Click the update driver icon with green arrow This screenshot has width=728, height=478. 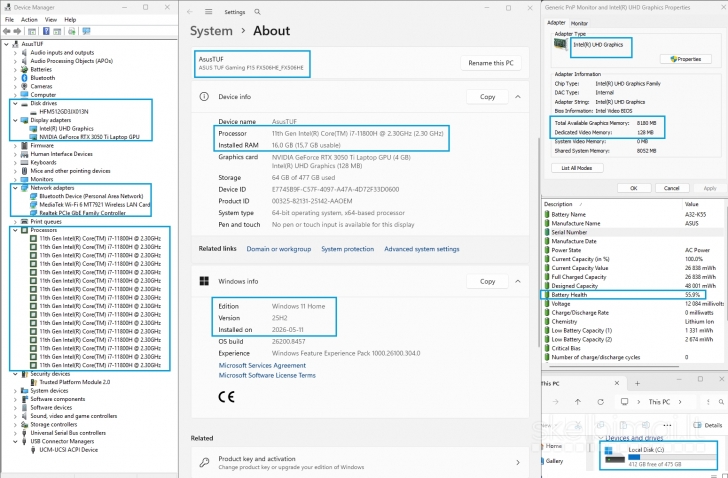72,31
